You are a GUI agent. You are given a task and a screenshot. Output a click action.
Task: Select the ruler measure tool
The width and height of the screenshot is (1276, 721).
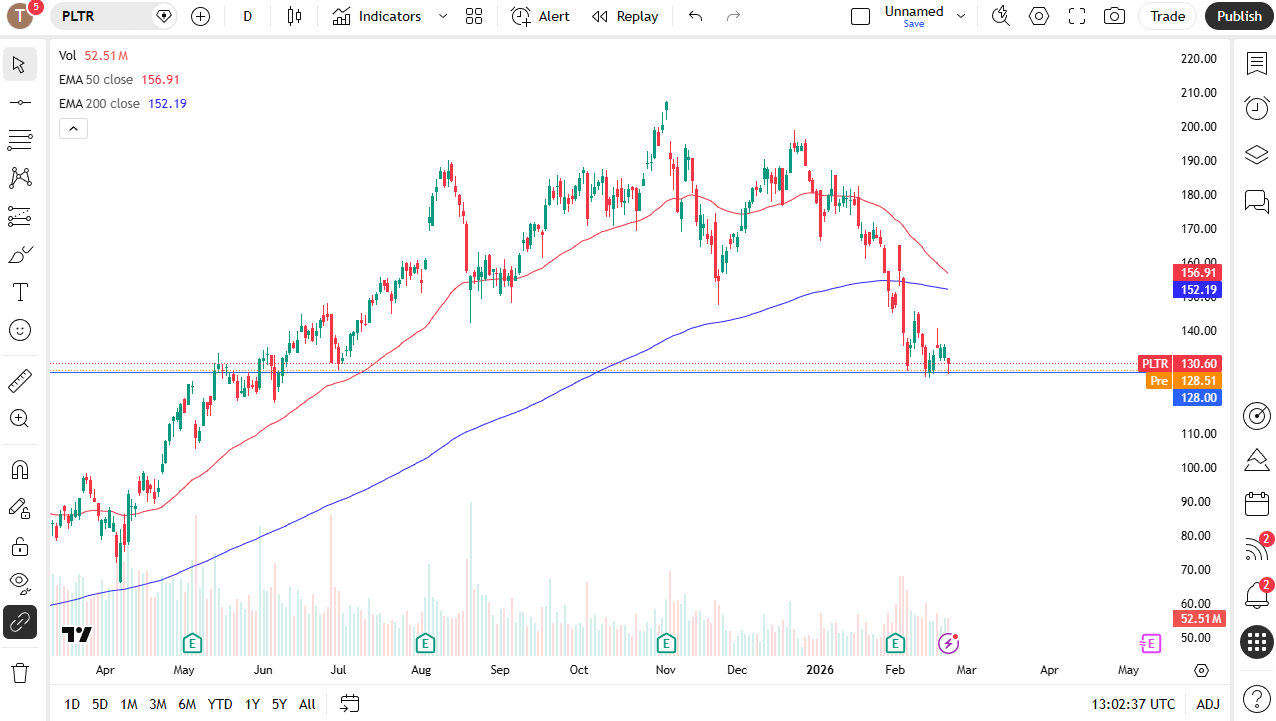(19, 380)
